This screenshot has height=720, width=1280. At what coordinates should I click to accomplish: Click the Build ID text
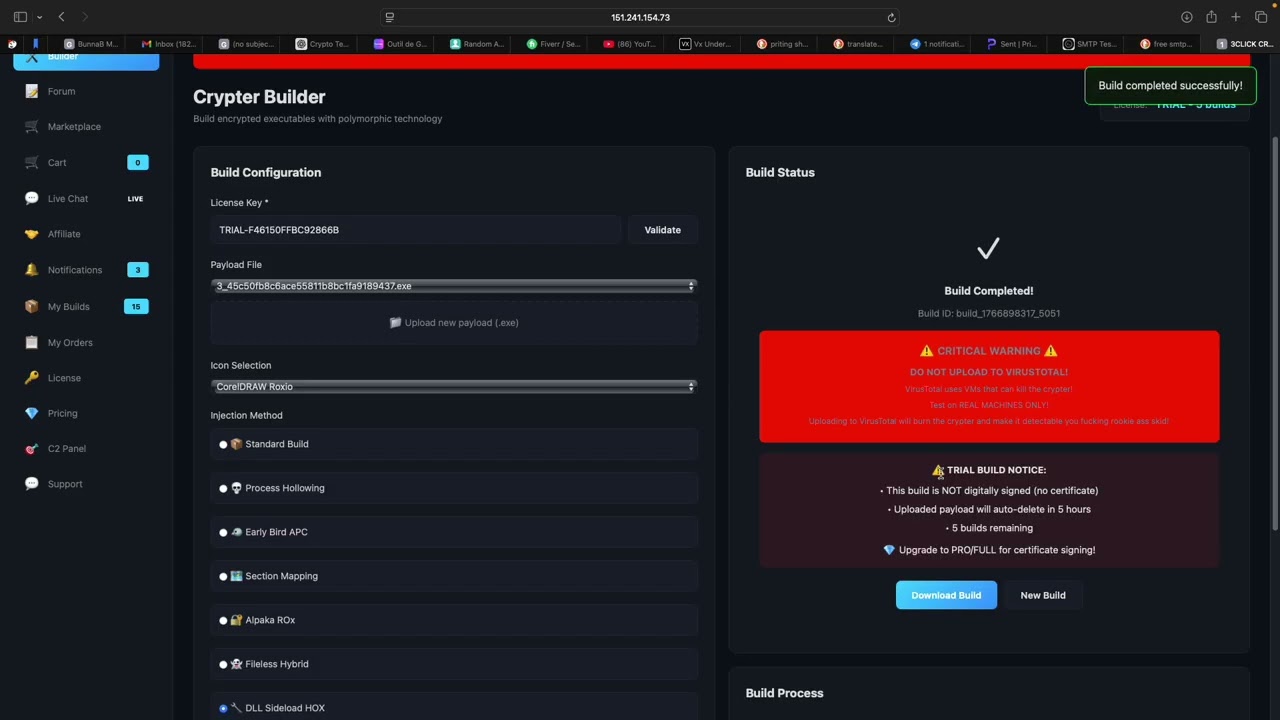989,313
